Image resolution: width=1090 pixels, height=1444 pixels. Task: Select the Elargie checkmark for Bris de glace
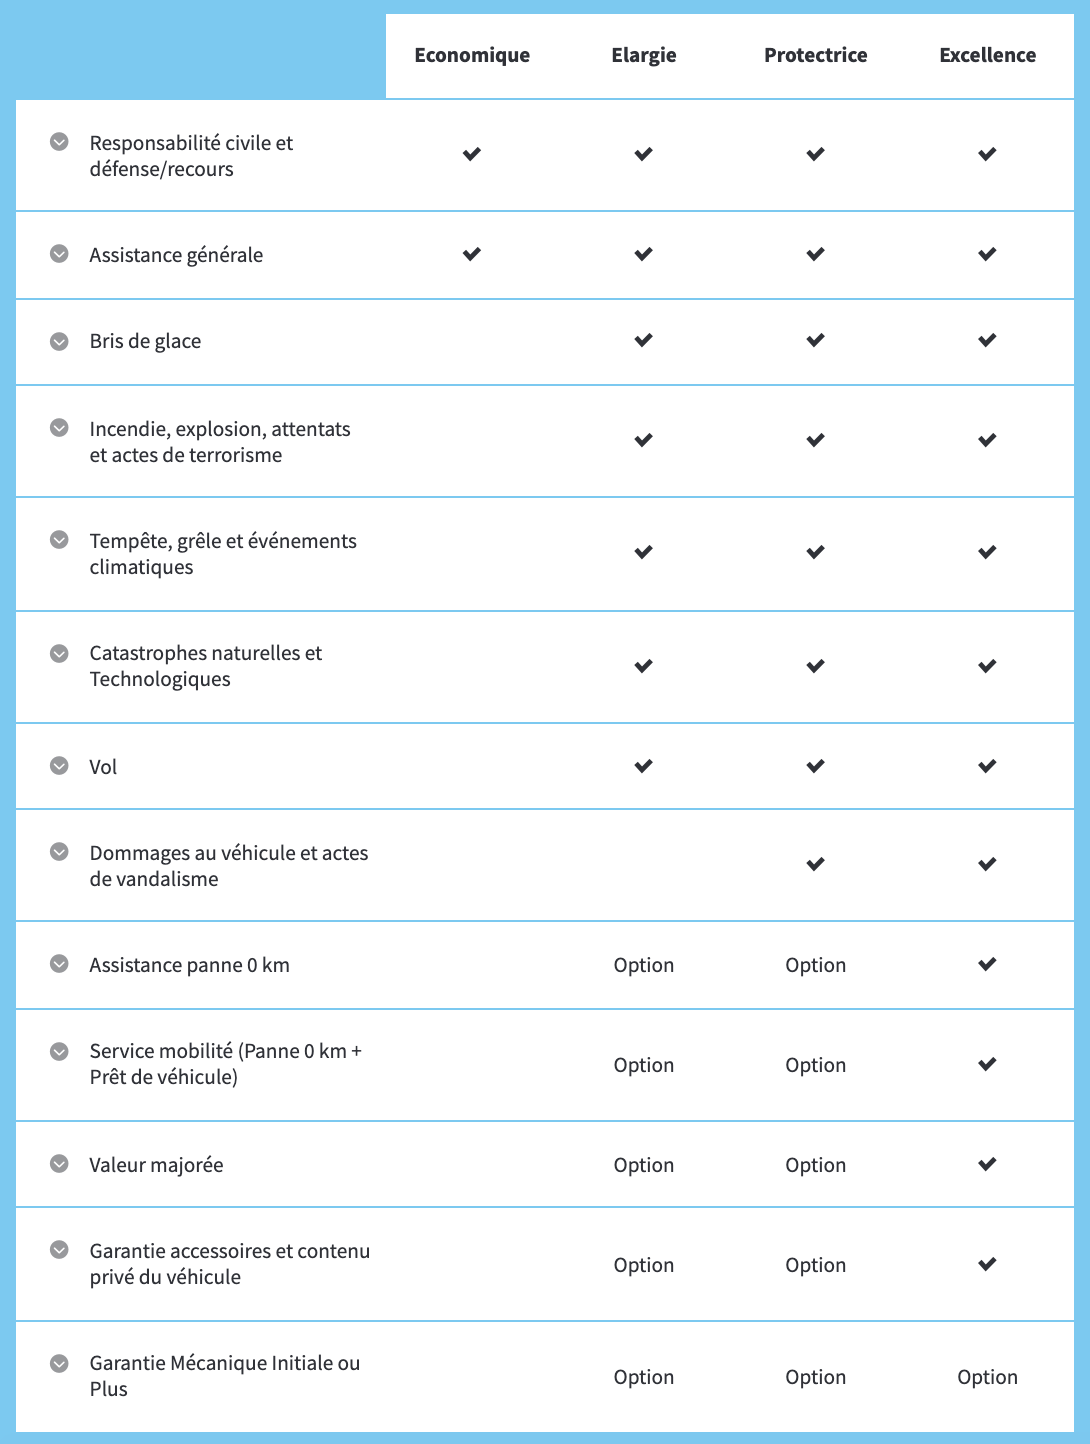pos(644,340)
